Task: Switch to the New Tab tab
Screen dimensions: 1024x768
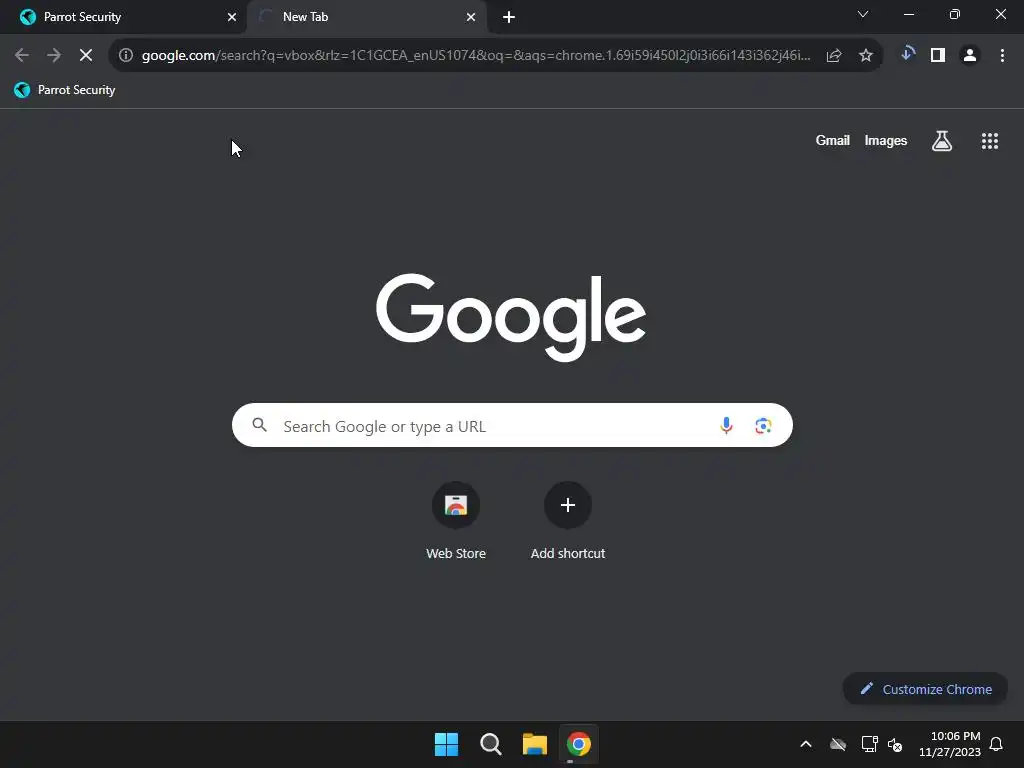Action: (366, 17)
